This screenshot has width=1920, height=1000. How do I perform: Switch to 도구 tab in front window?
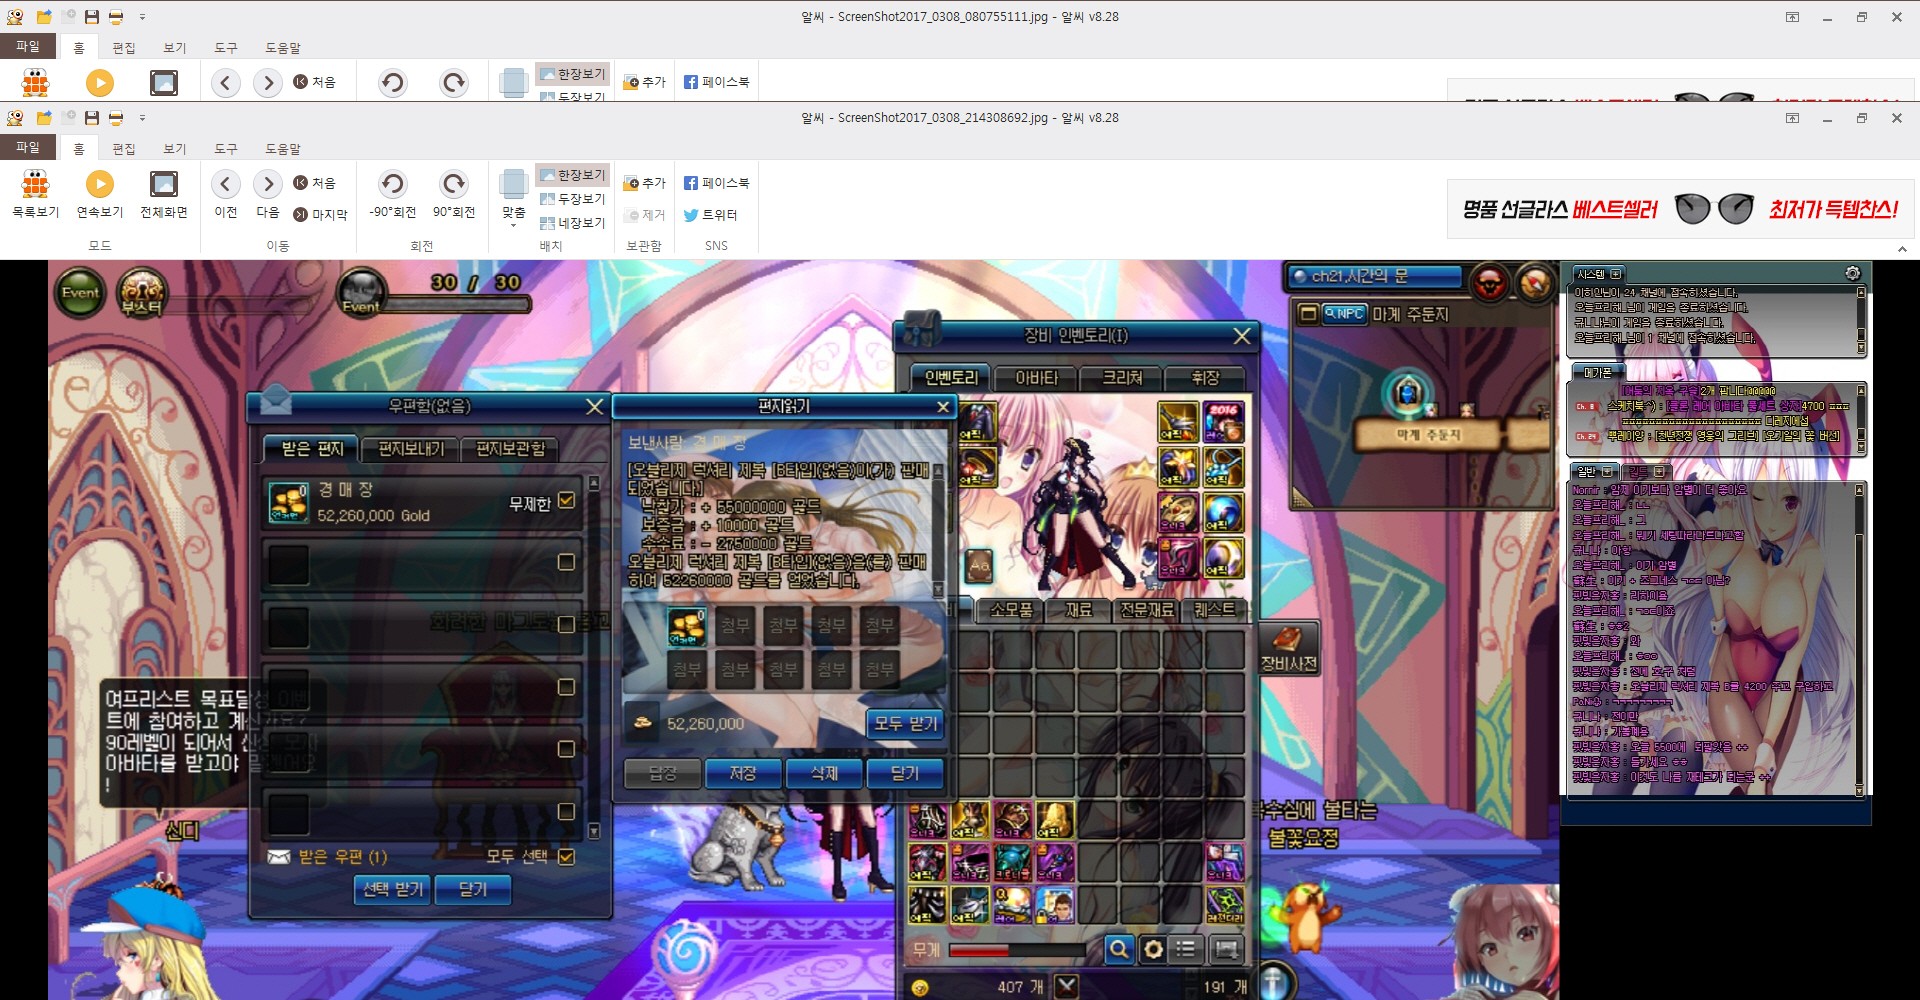tap(226, 148)
